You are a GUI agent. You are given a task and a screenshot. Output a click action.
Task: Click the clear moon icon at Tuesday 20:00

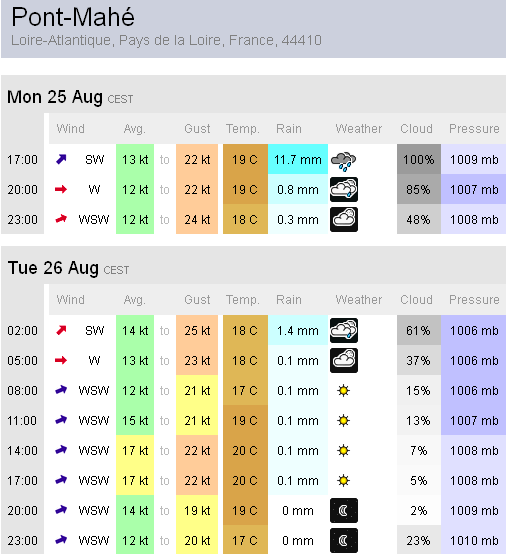point(344,510)
